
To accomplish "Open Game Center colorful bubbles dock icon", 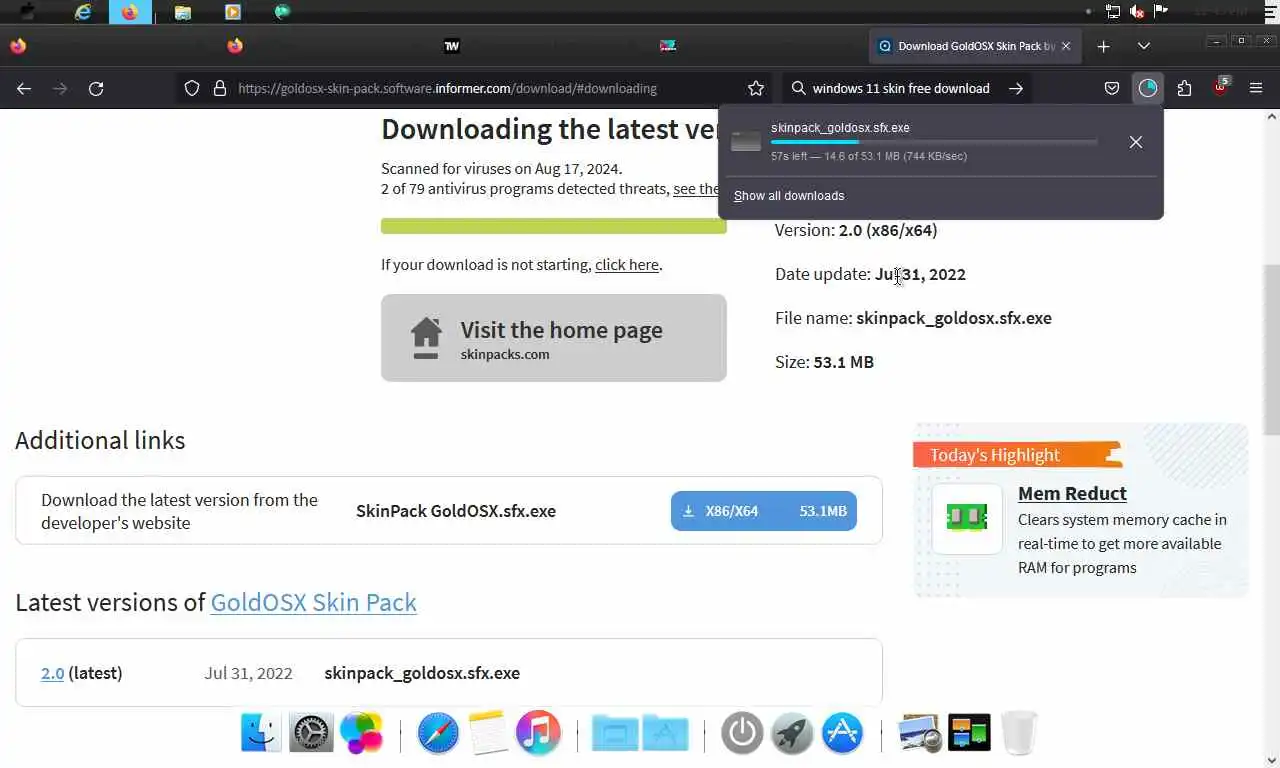I will 361,733.
